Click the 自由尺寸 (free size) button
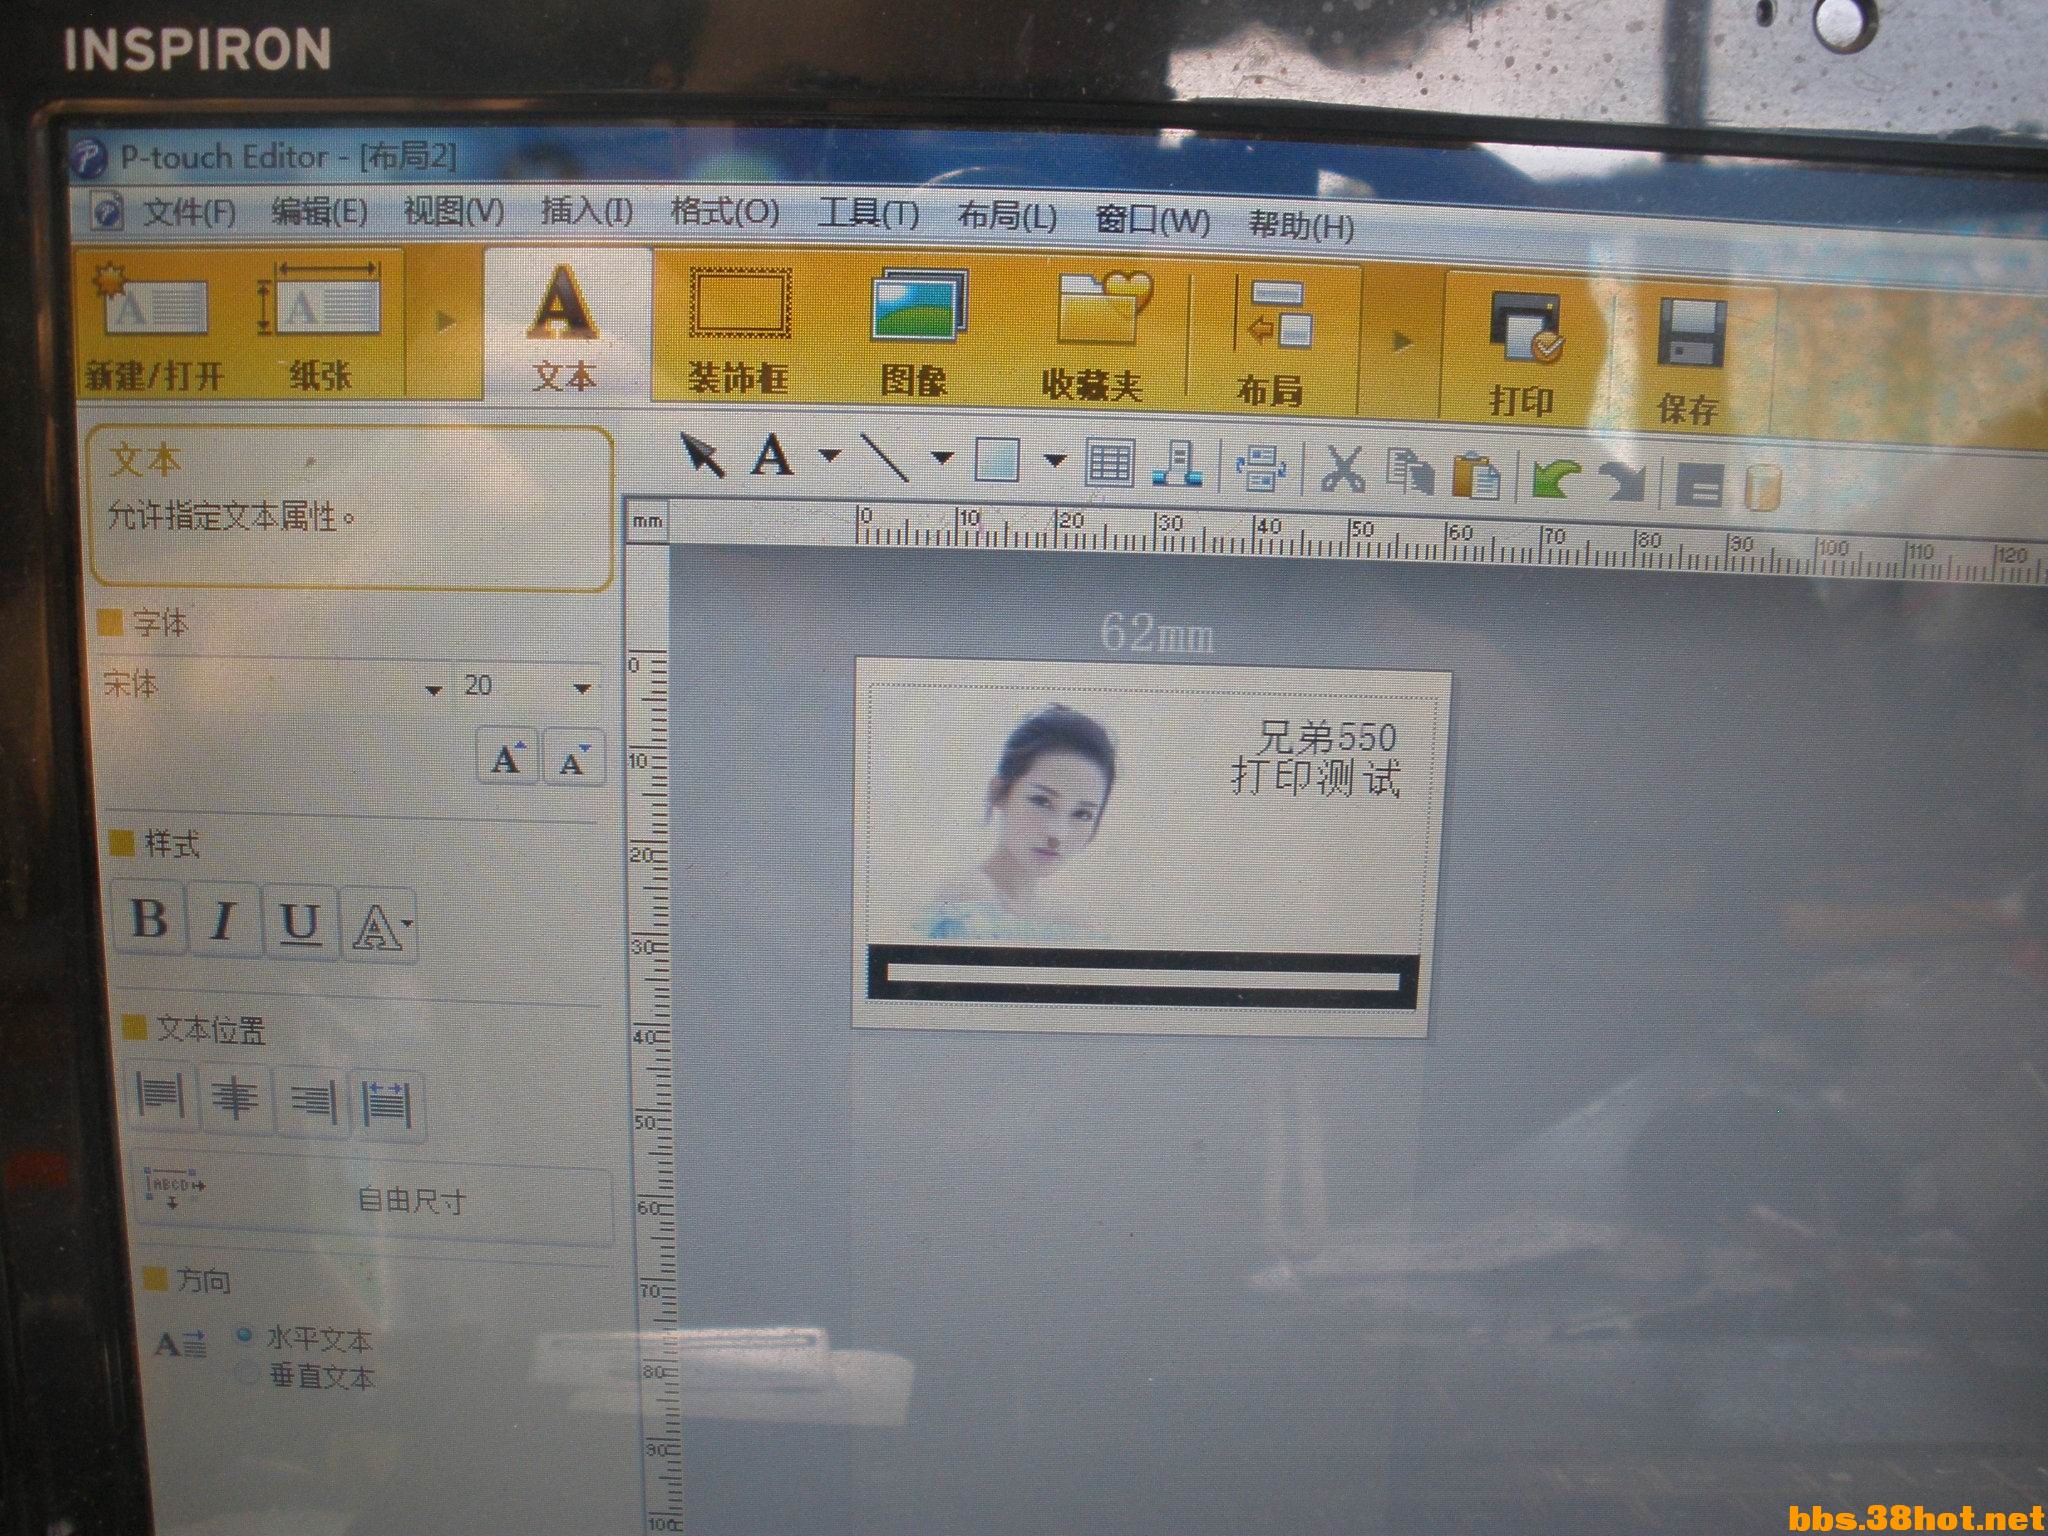The height and width of the screenshot is (1536, 2048). (x=372, y=1198)
